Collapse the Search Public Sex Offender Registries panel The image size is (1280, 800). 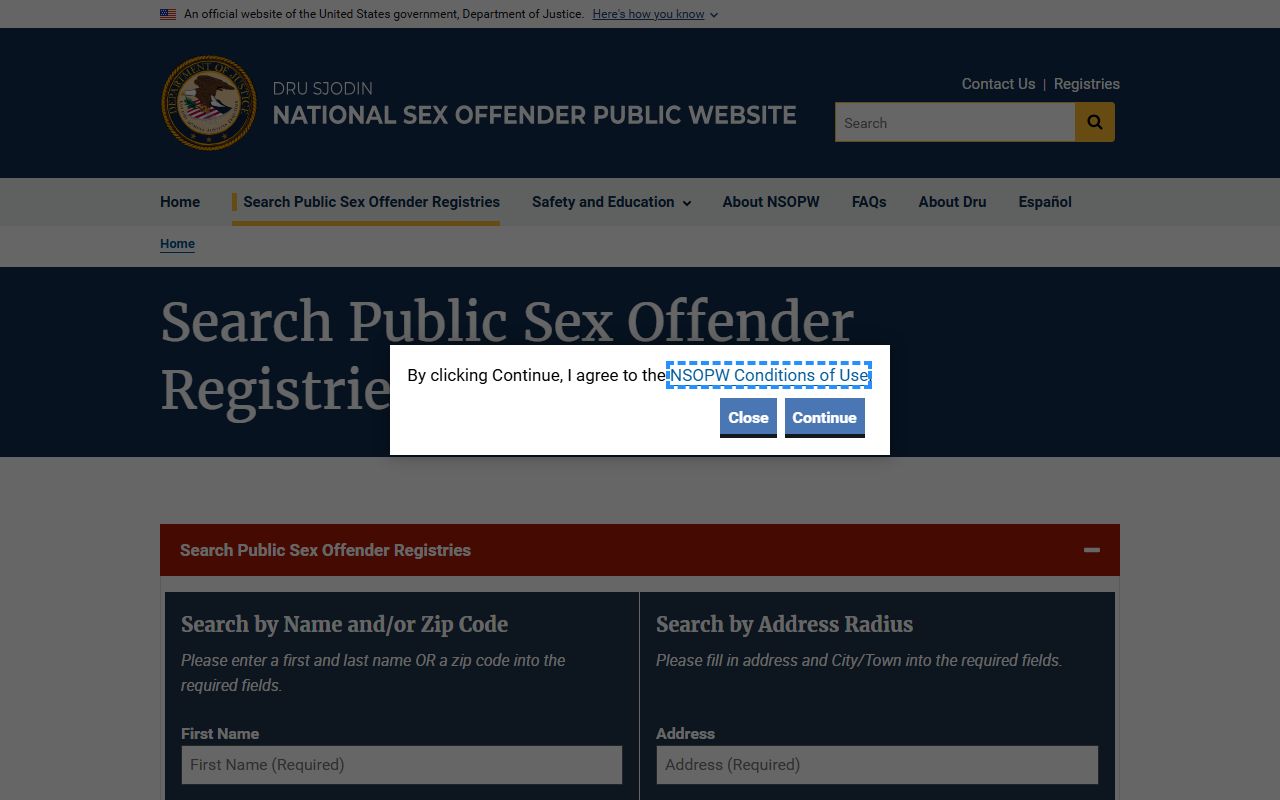click(1092, 550)
